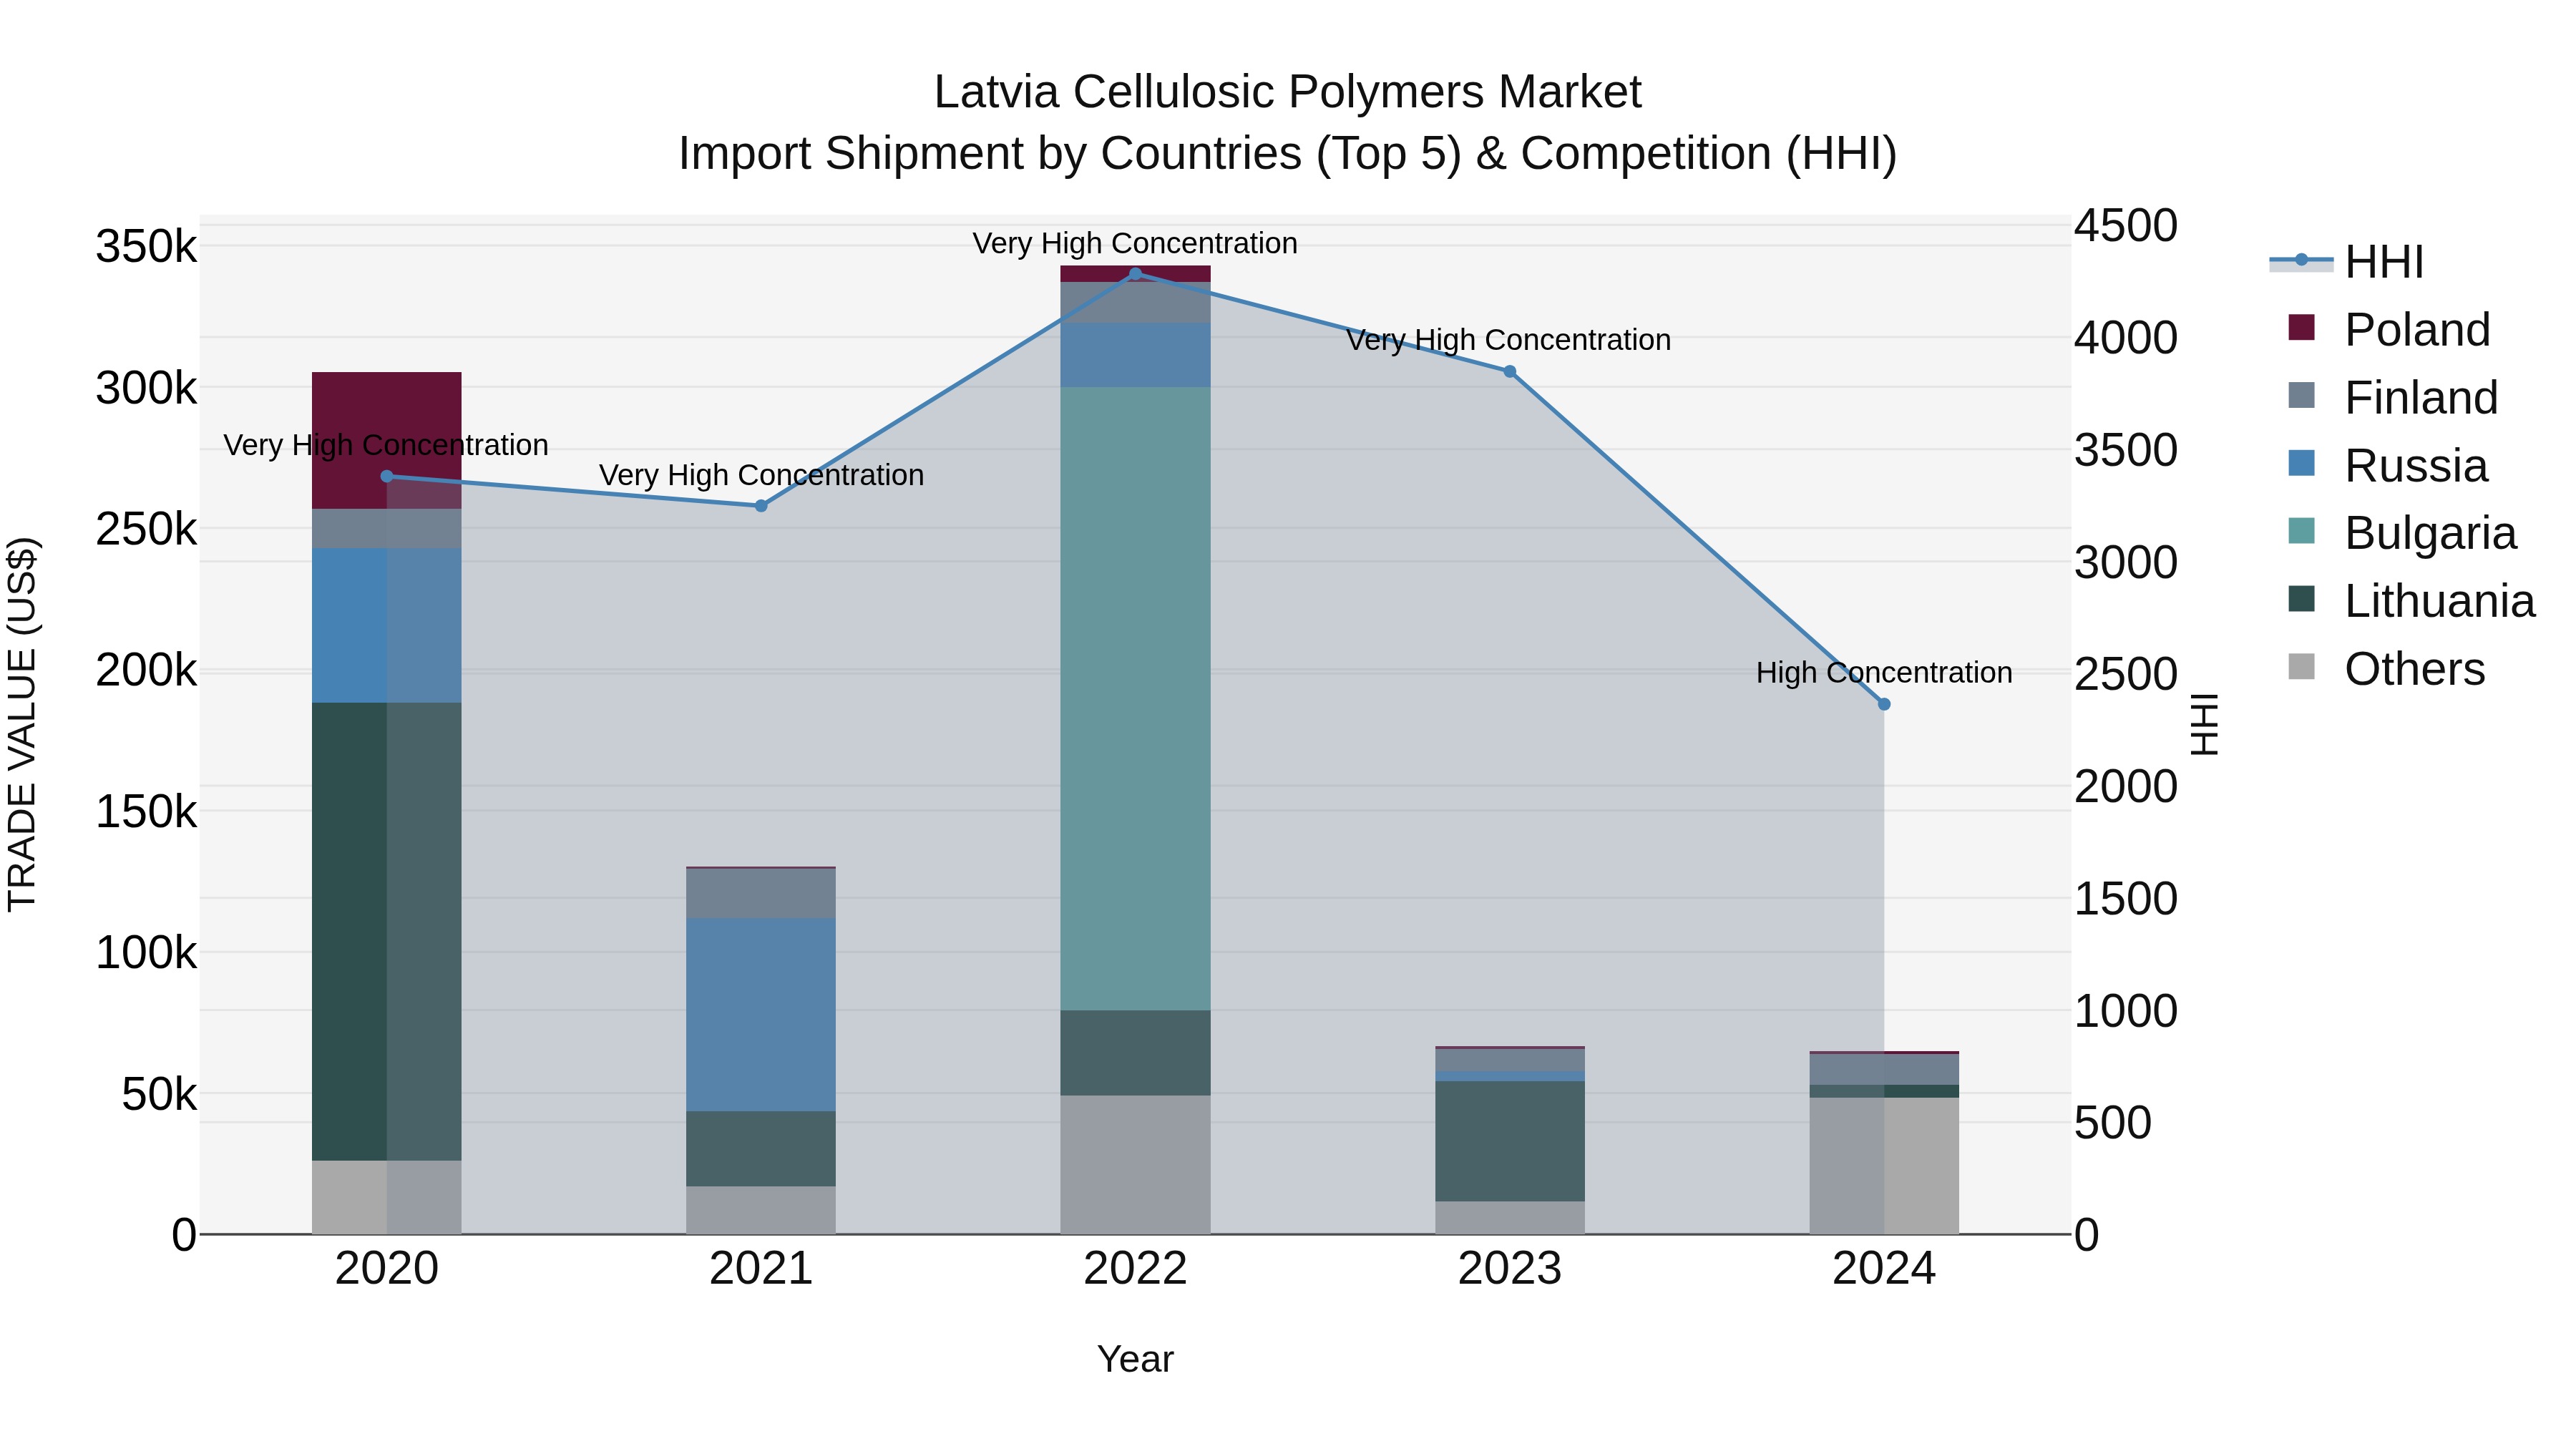Select the 2020 HHI data point

coord(387,476)
